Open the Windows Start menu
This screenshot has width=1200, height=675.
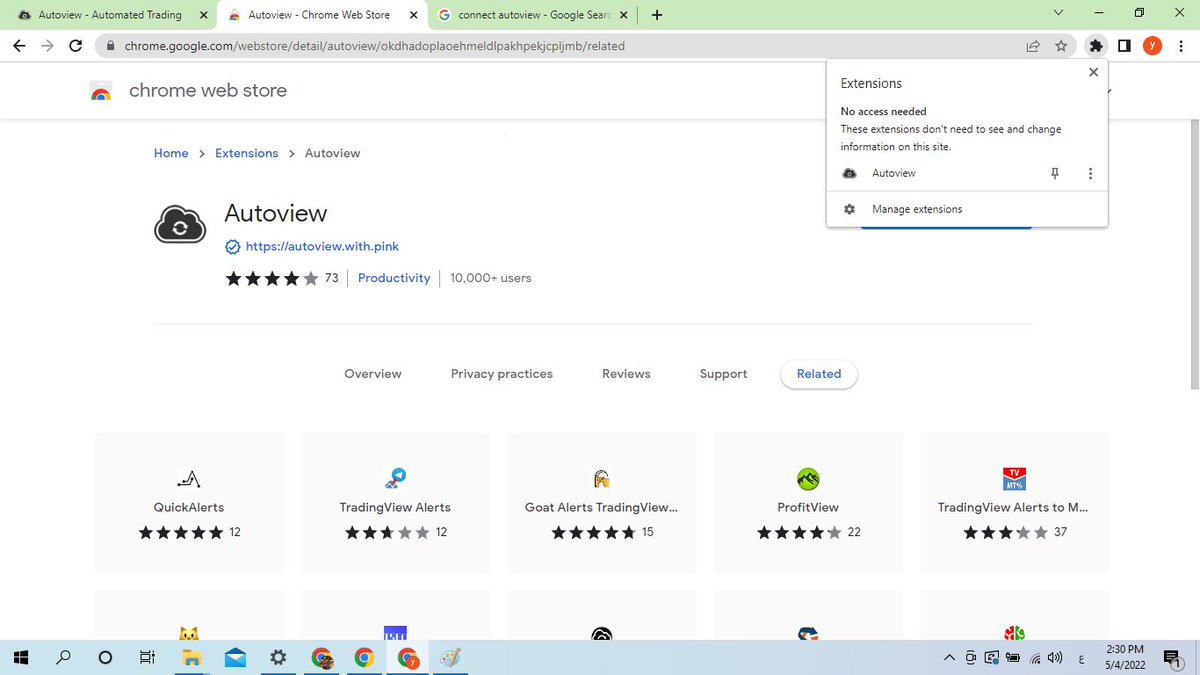click(x=20, y=658)
